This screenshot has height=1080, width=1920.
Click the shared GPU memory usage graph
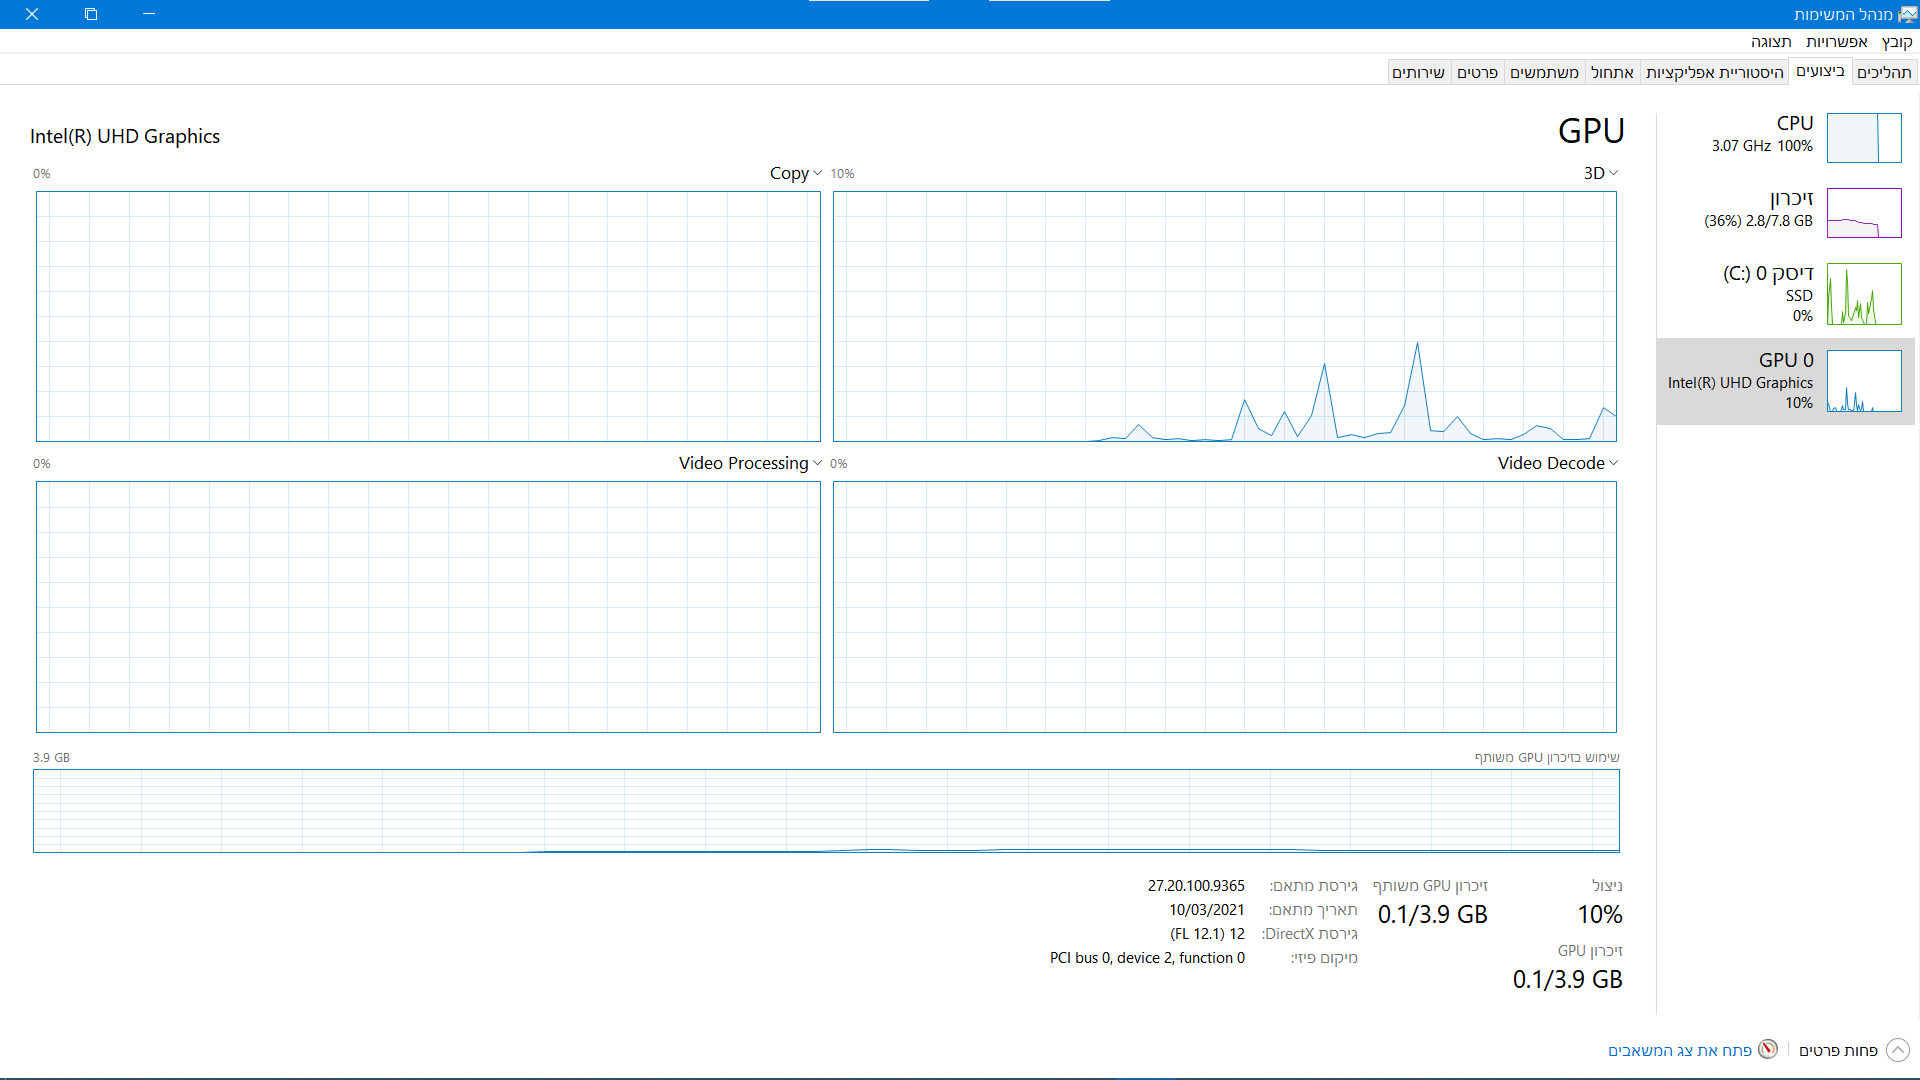click(x=826, y=811)
